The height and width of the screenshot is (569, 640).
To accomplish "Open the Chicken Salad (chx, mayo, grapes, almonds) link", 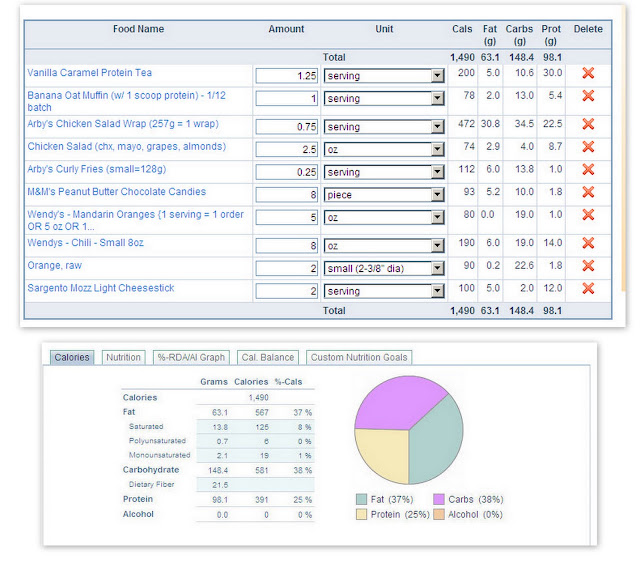I will [x=127, y=147].
